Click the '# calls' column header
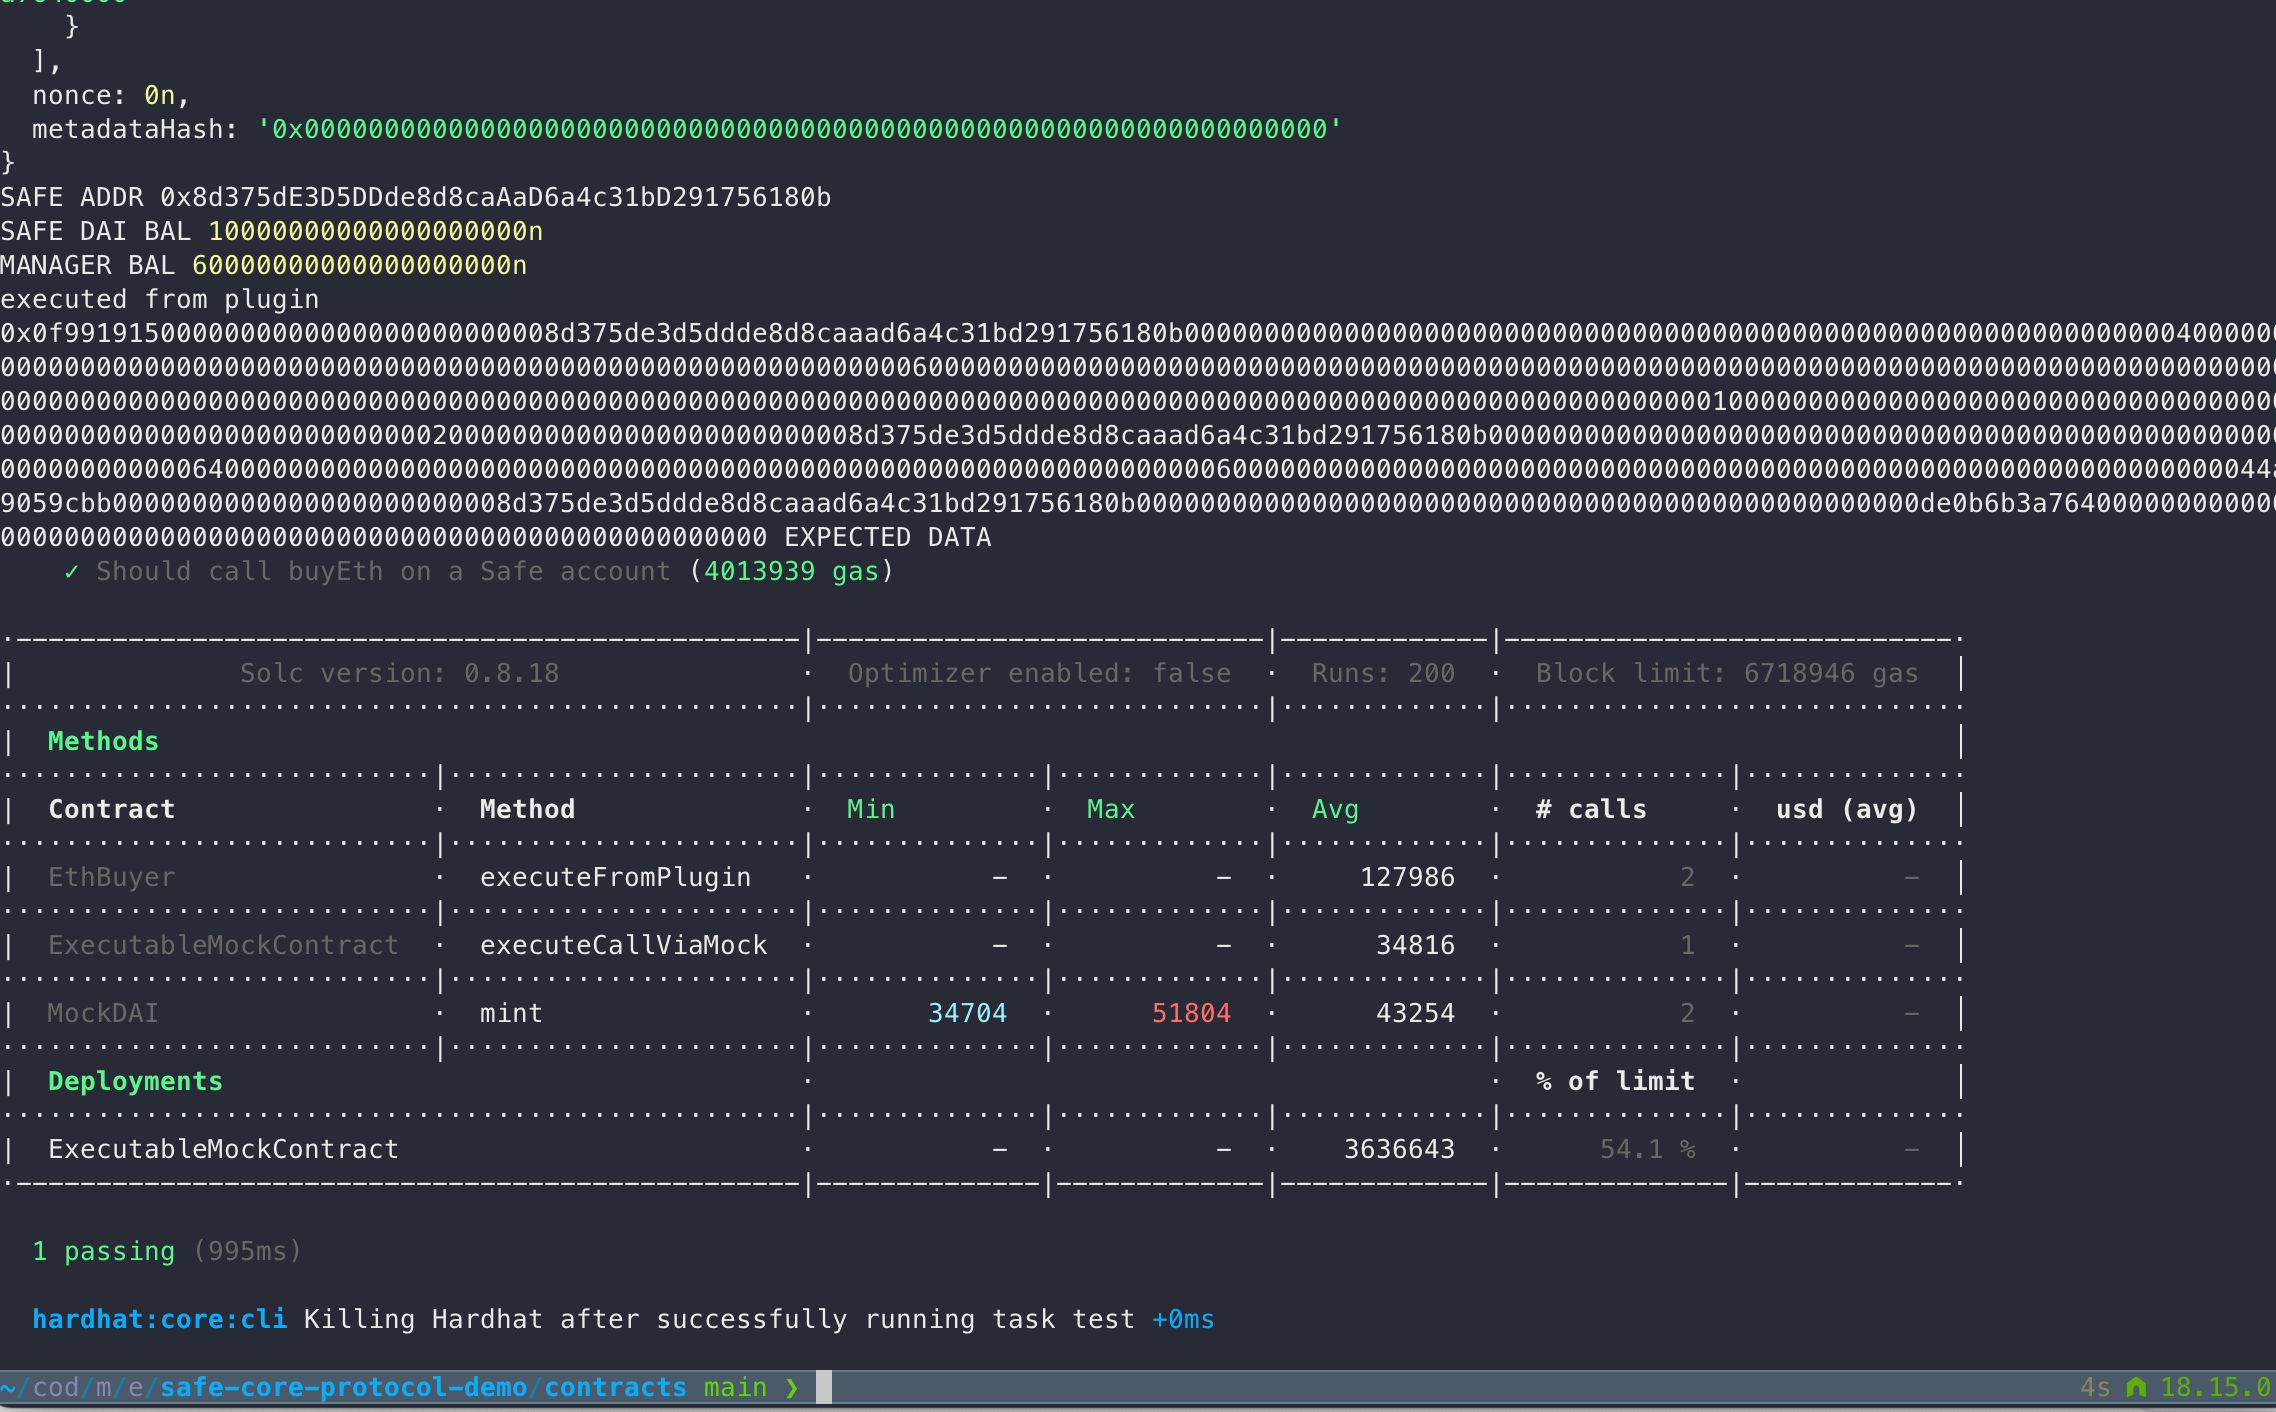2276x1412 pixels. [1592, 809]
